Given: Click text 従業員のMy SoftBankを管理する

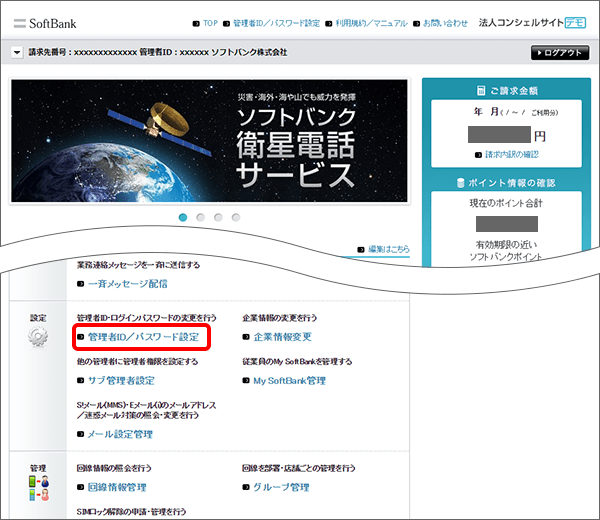Looking at the screenshot, I should pos(297,361).
